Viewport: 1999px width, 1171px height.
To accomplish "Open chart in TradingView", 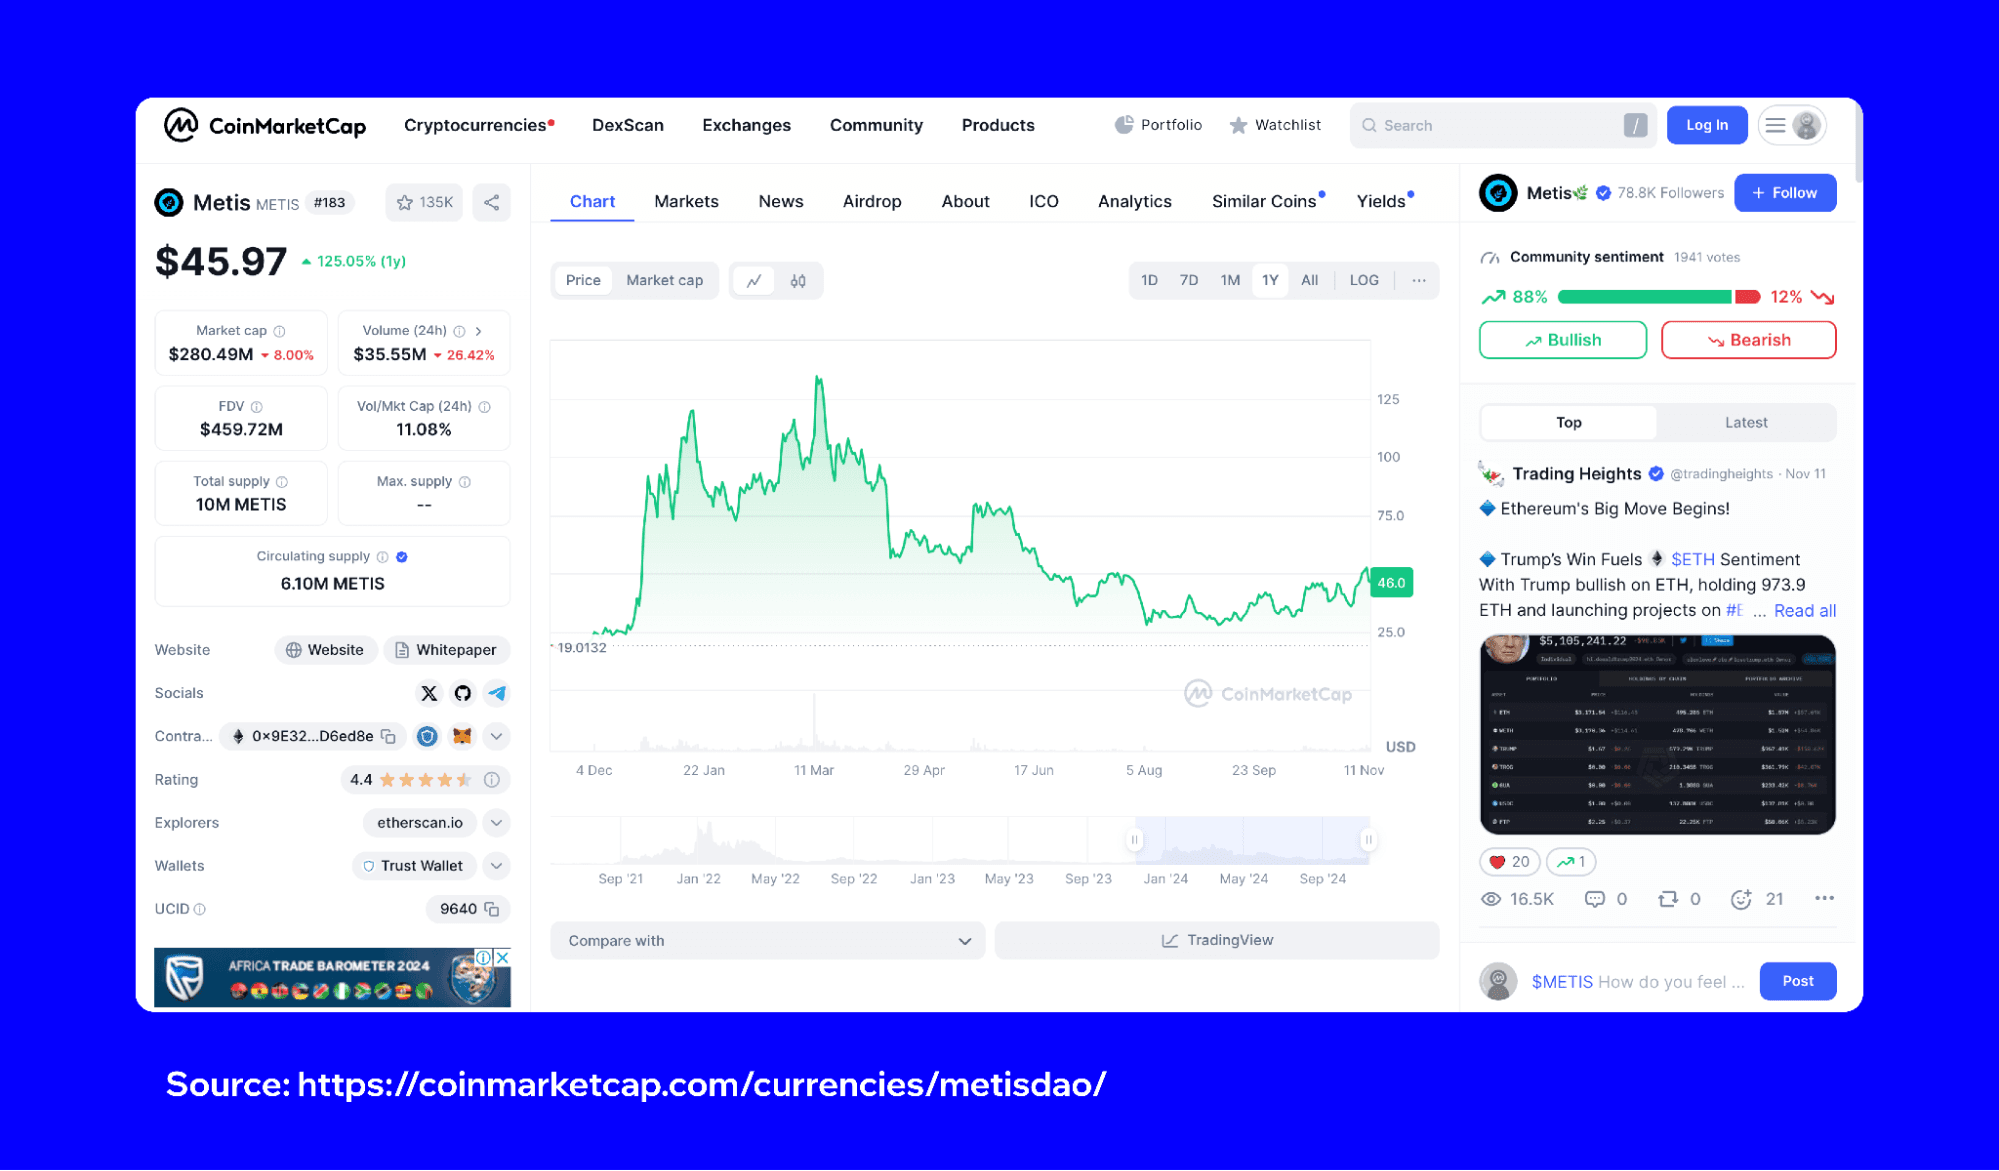I will 1217,941.
